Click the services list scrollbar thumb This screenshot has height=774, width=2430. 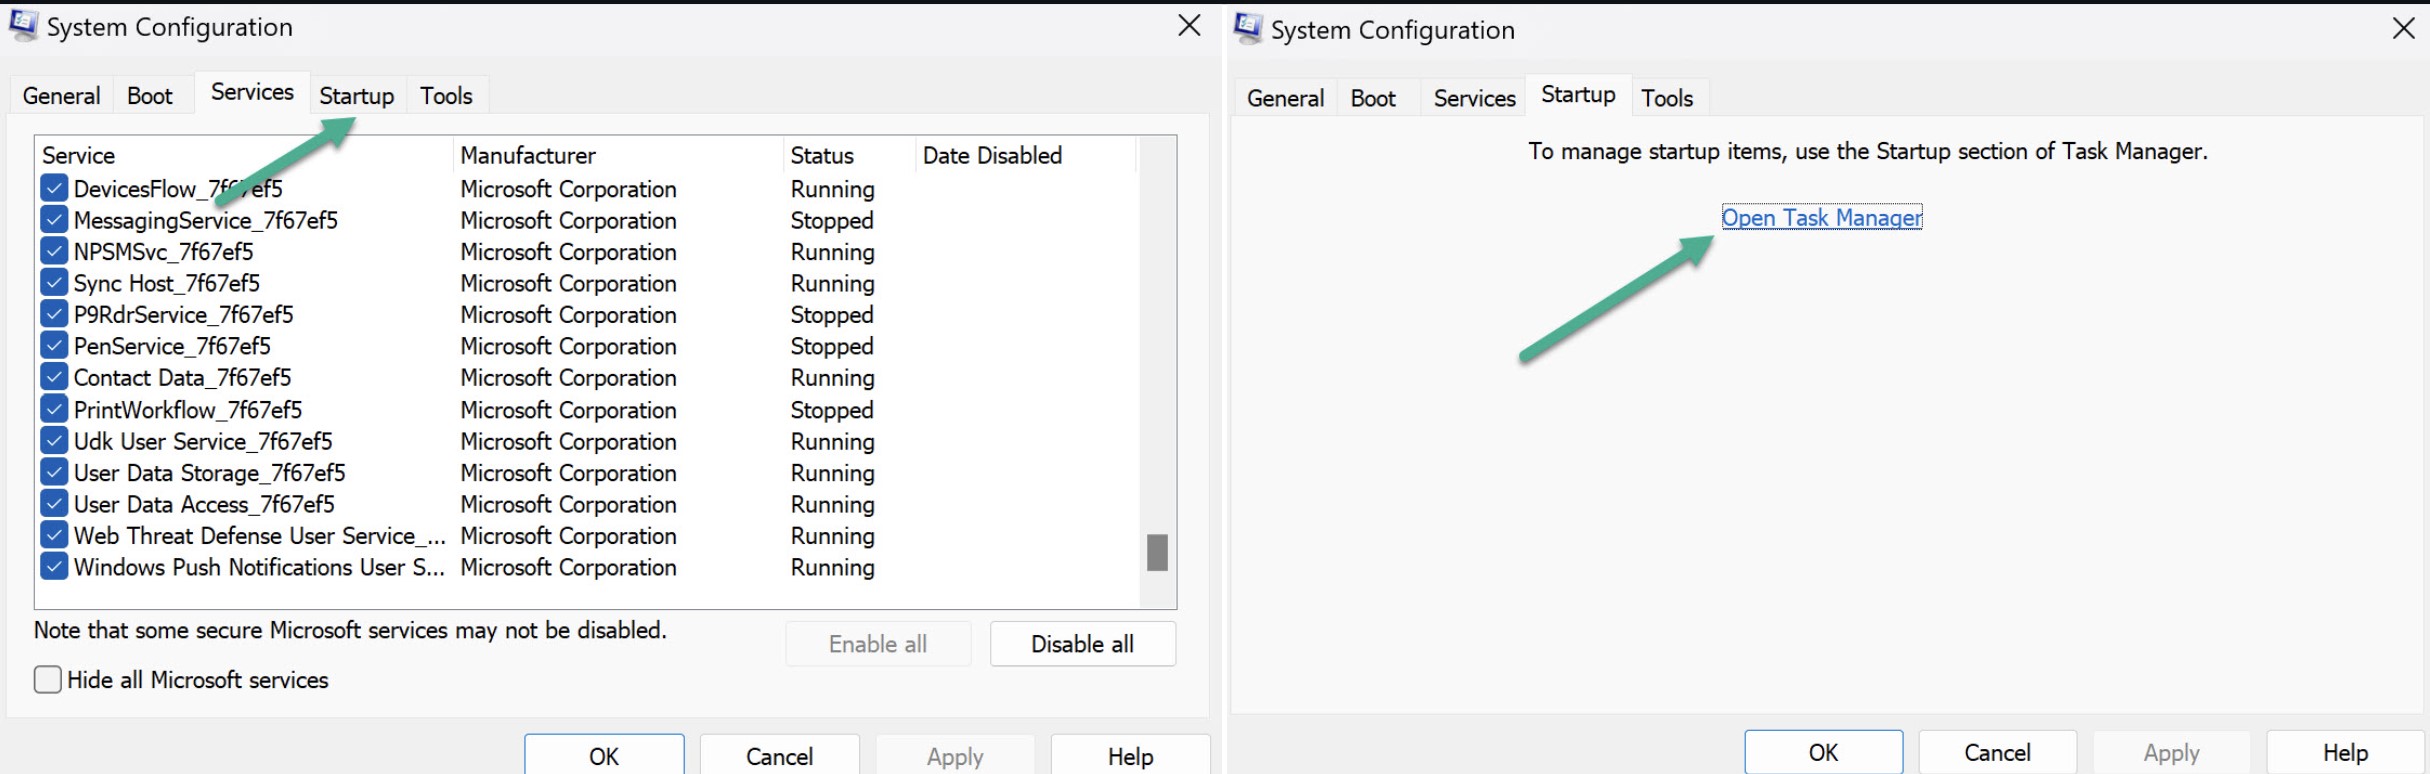point(1157,552)
